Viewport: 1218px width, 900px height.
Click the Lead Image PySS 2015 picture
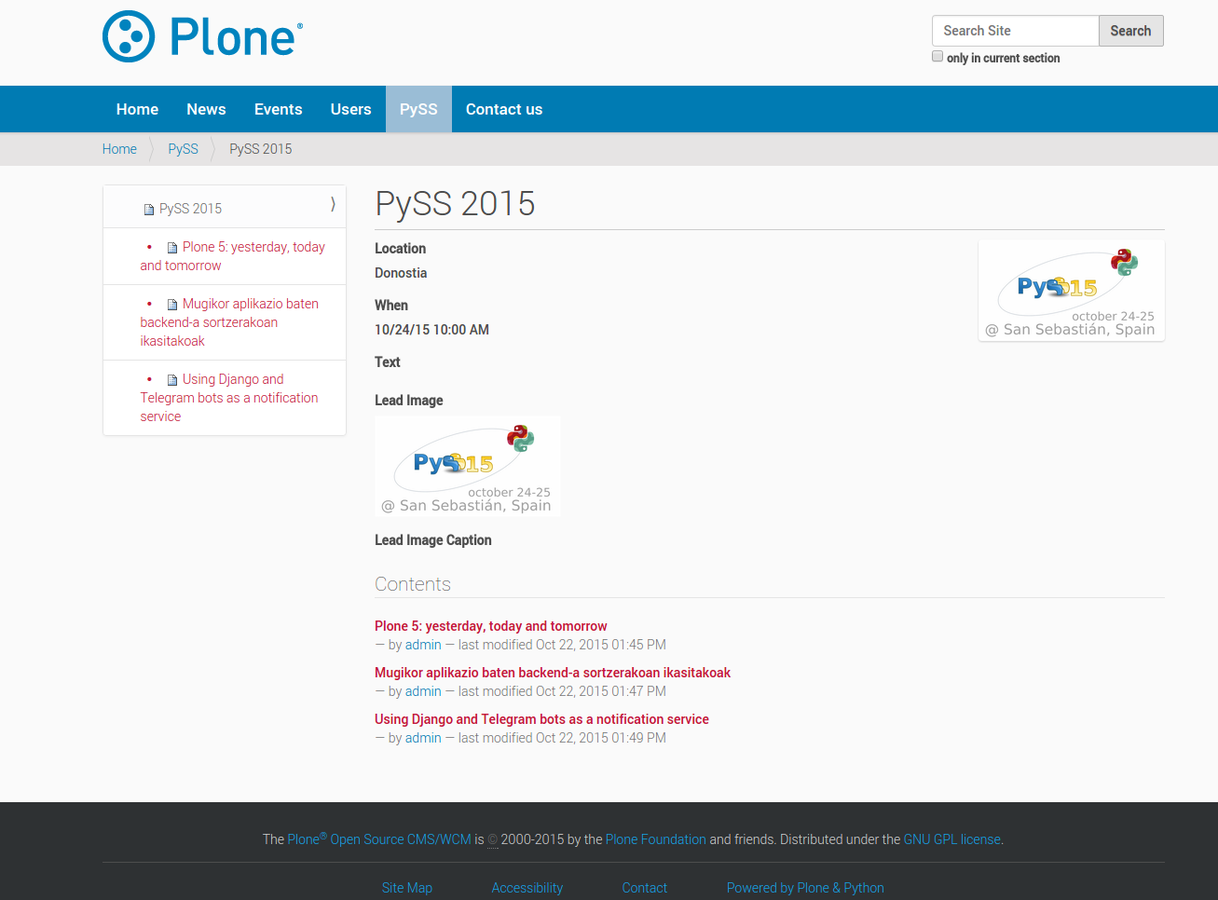pos(467,466)
